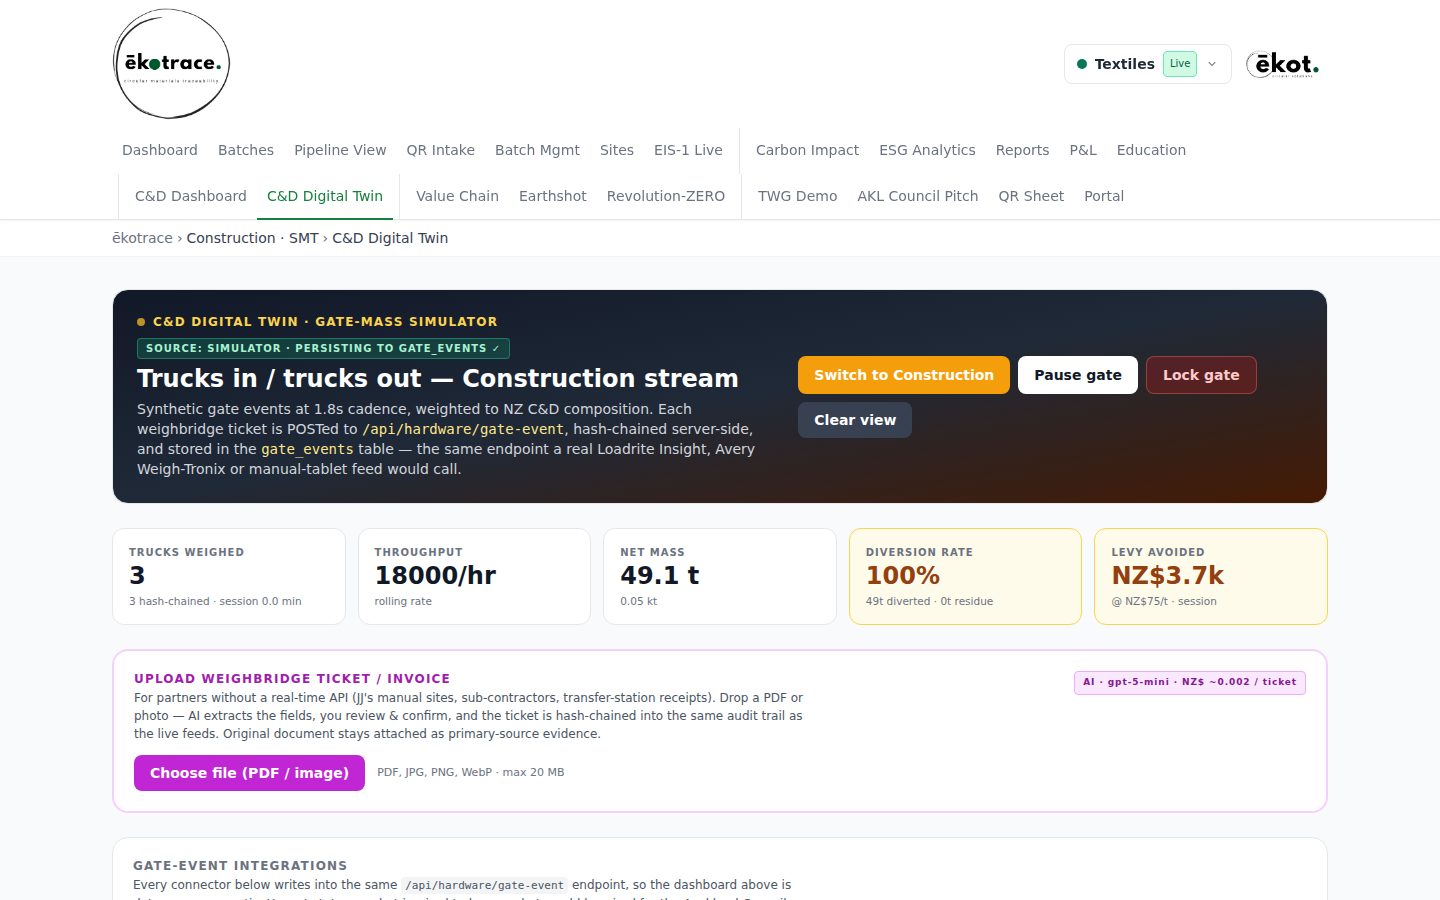Click the Lock gate button
Viewport: 1440px width, 900px height.
[x=1201, y=375]
